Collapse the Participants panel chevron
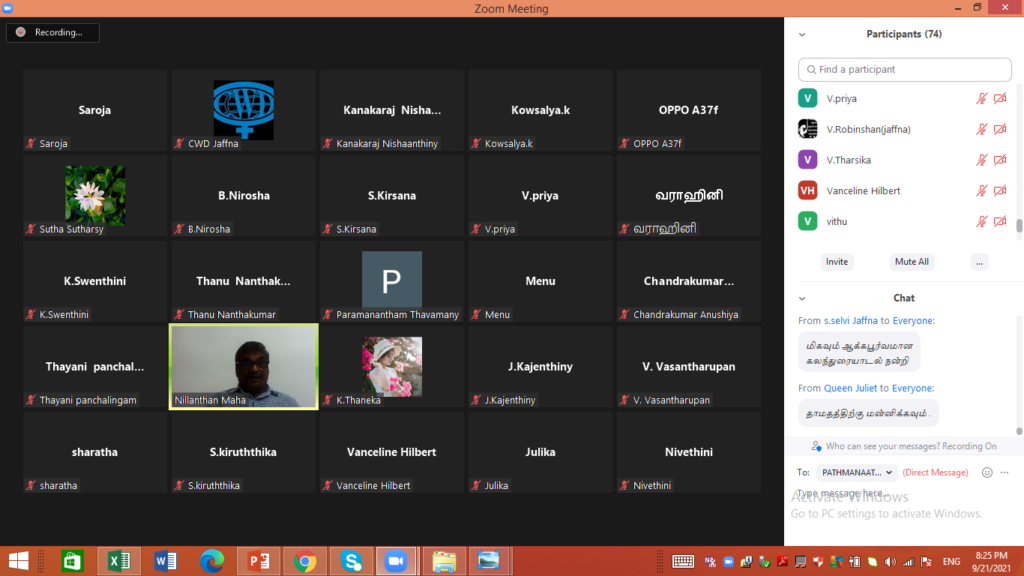 (802, 35)
